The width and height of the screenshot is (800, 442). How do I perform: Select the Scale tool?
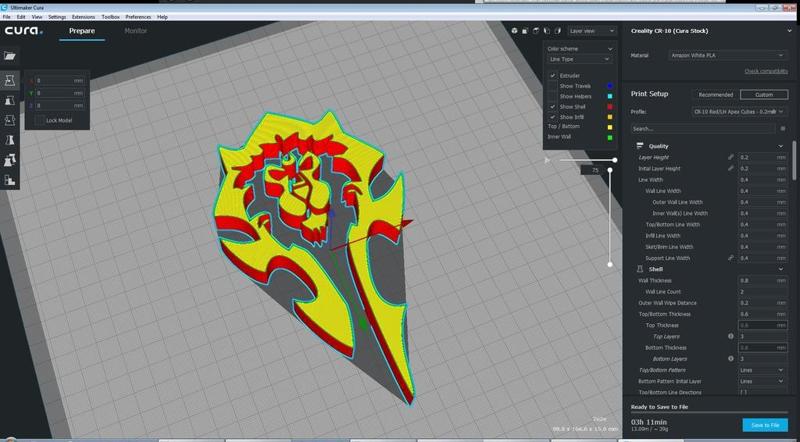[10, 101]
